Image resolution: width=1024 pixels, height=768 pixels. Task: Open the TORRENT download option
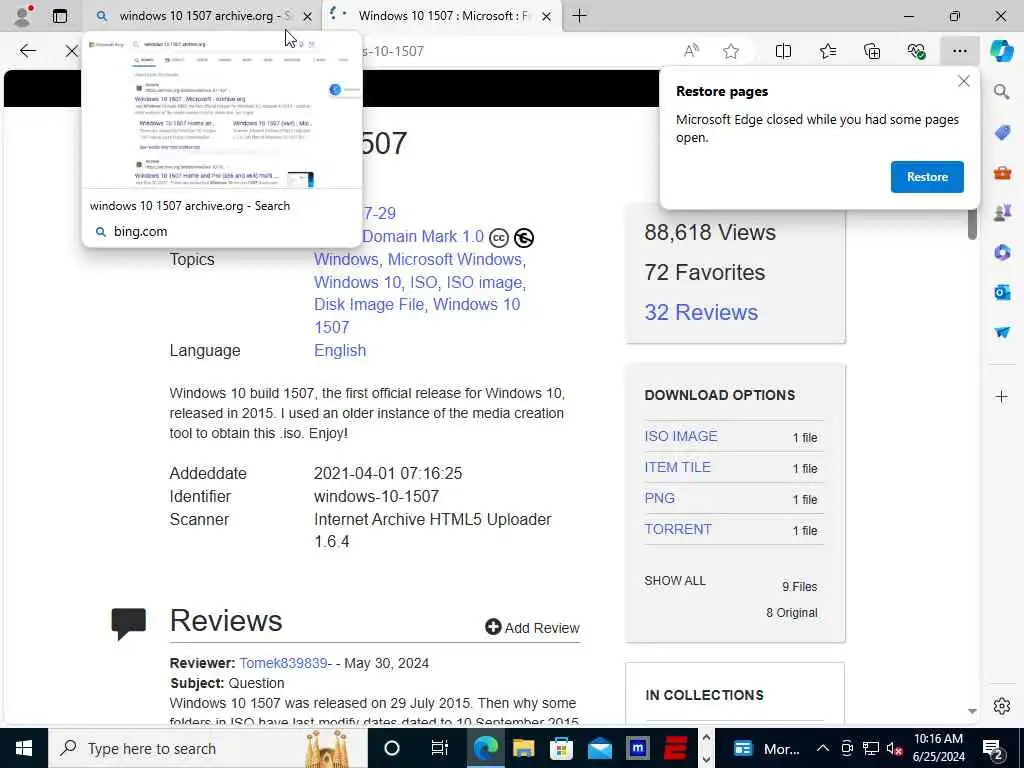click(x=678, y=529)
